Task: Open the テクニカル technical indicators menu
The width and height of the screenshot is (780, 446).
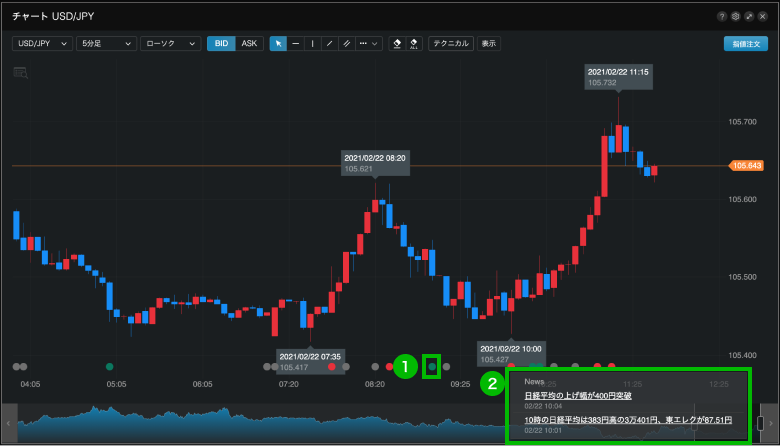Action: pyautogui.click(x=451, y=44)
